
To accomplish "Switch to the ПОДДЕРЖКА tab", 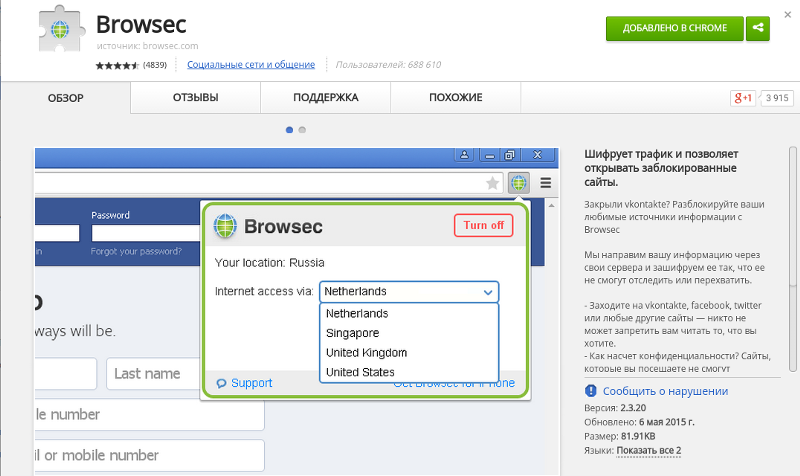I will point(326,97).
